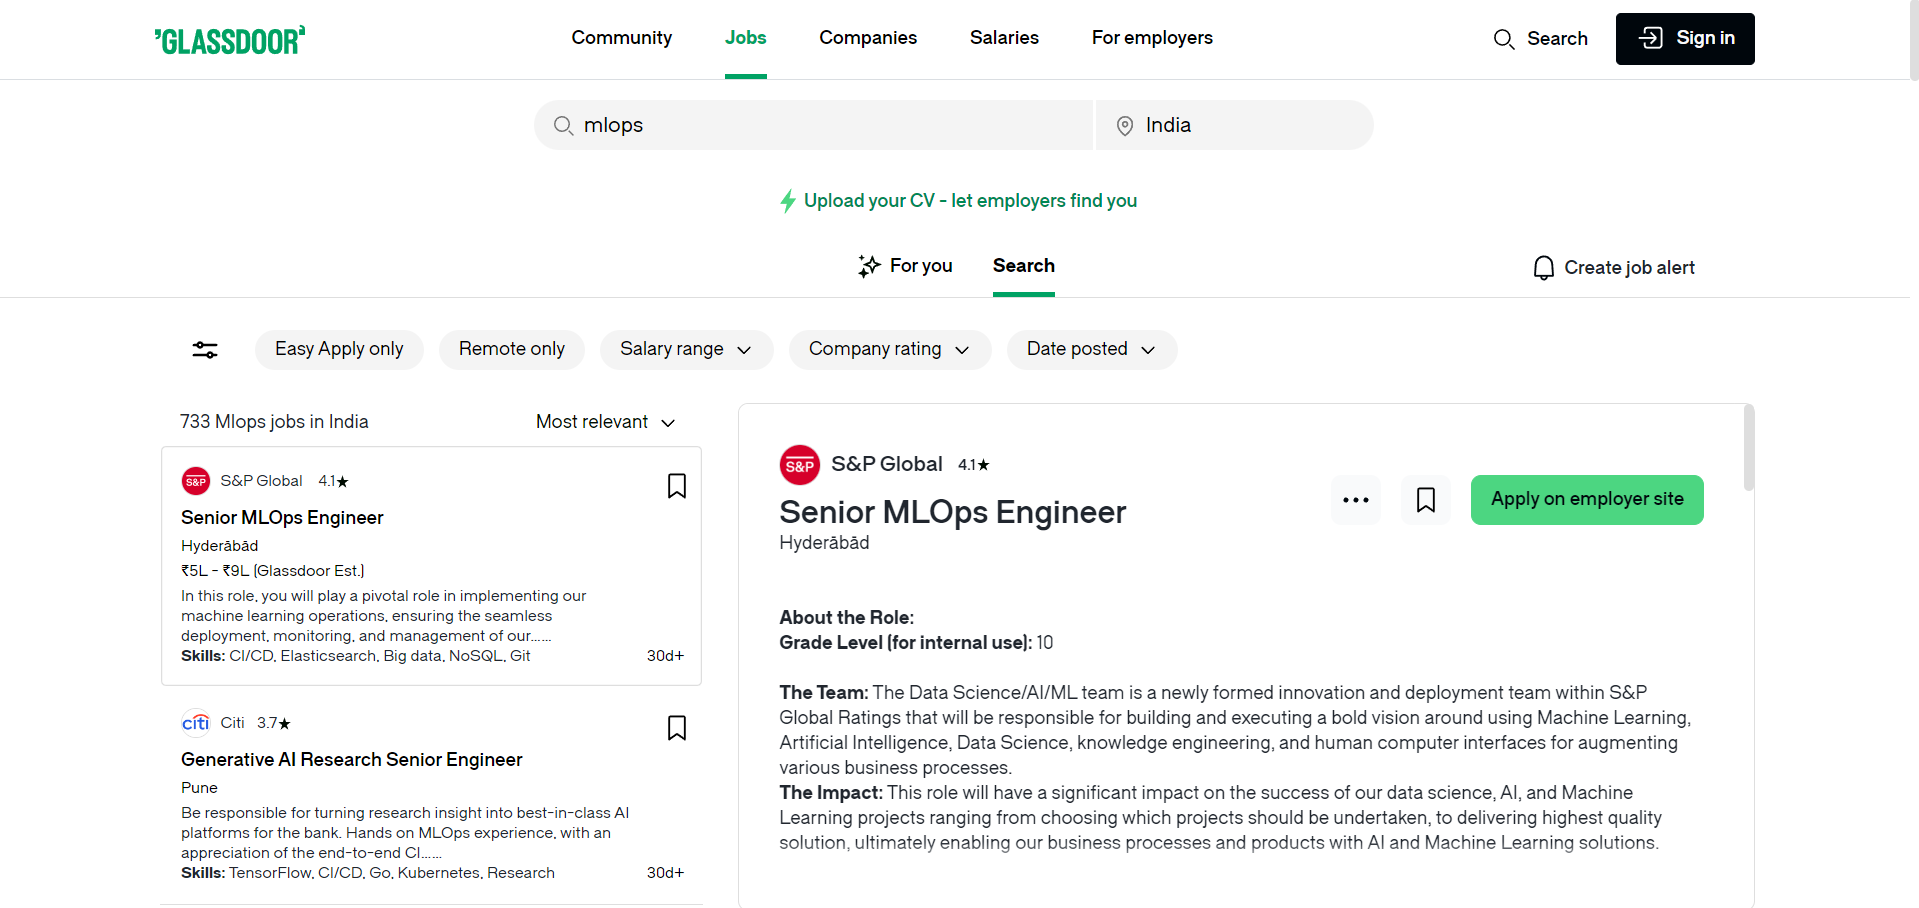
Task: Click '733 Mlops jobs in India' text
Action: tap(274, 422)
